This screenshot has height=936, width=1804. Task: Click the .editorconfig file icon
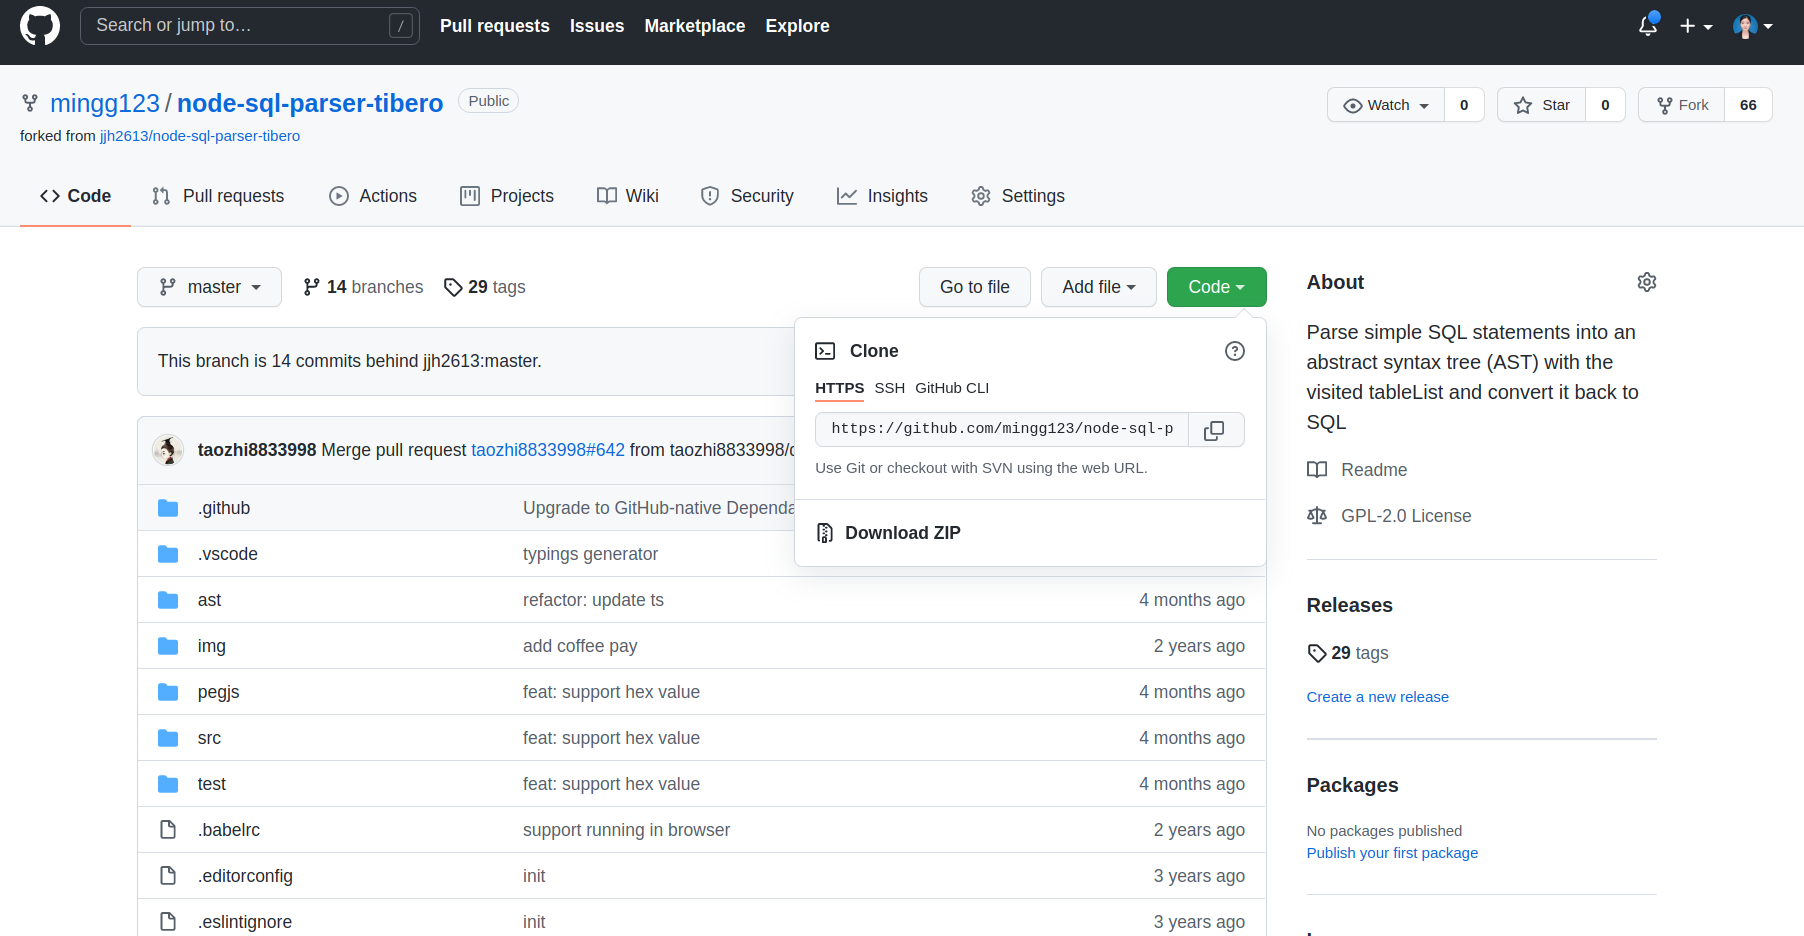pyautogui.click(x=168, y=876)
